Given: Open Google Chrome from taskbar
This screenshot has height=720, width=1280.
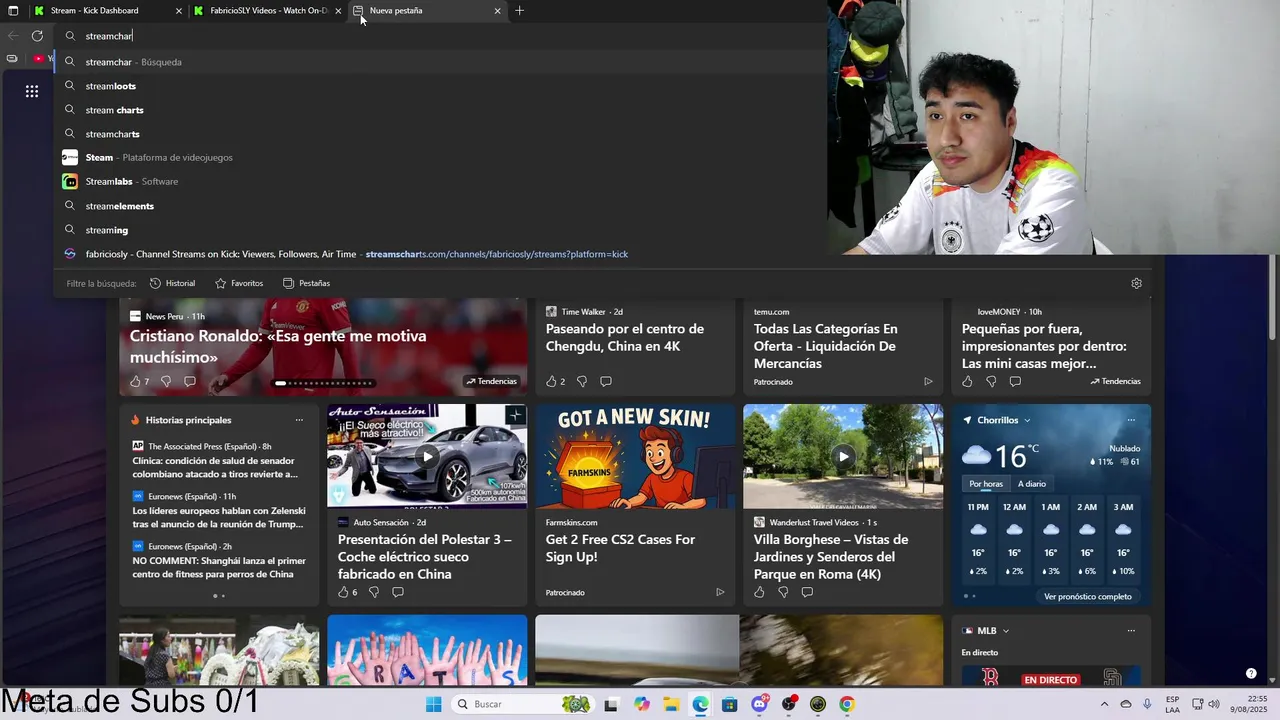Looking at the screenshot, I should (x=847, y=704).
